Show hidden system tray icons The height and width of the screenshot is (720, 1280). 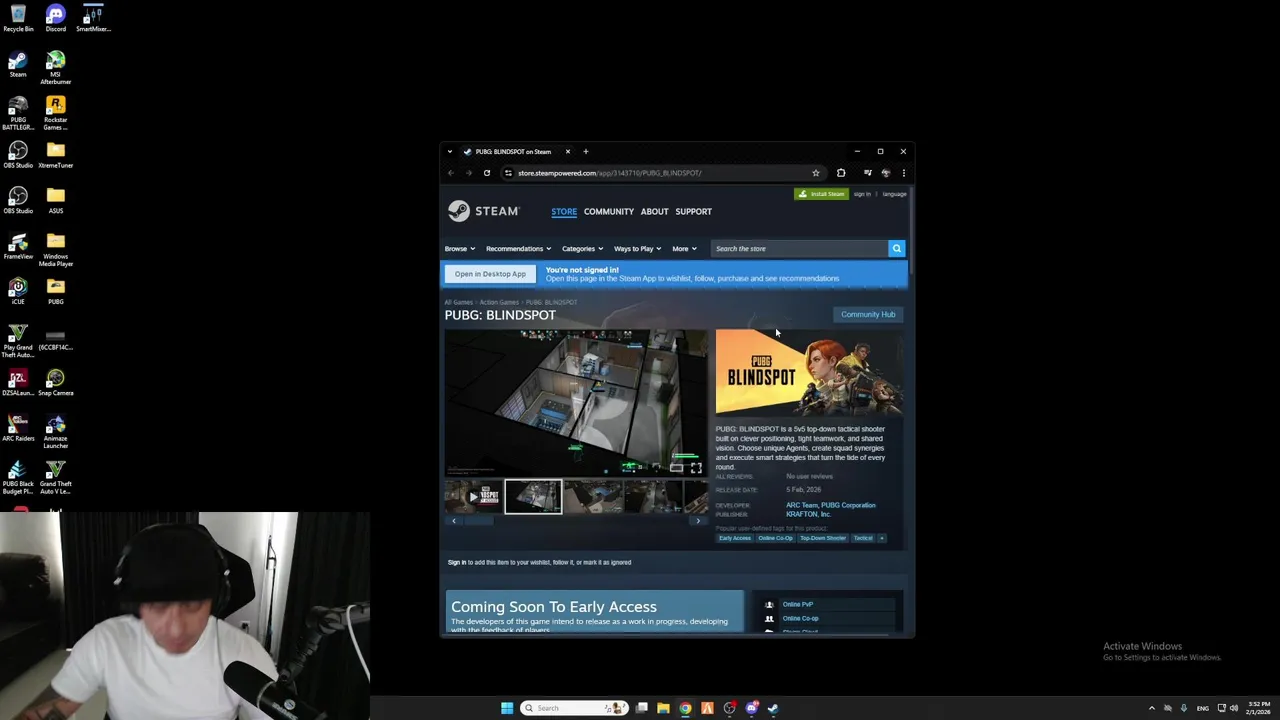pyautogui.click(x=1151, y=708)
